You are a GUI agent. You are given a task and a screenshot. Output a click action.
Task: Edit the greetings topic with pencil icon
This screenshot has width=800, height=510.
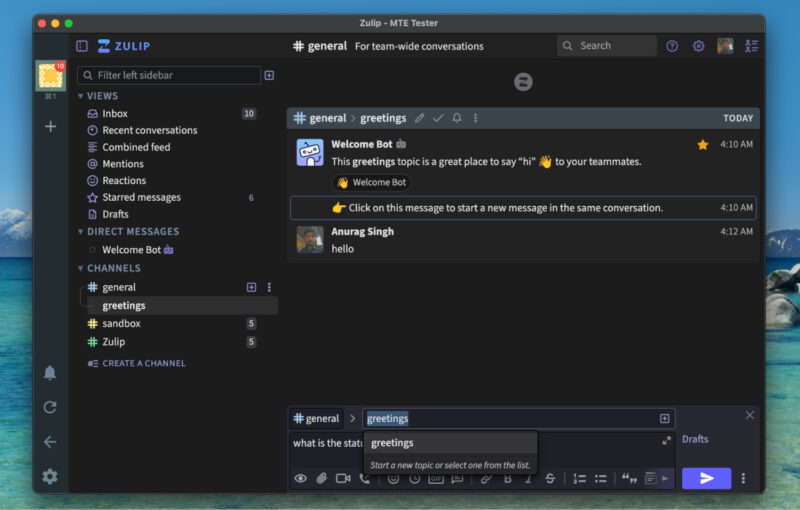coord(420,118)
